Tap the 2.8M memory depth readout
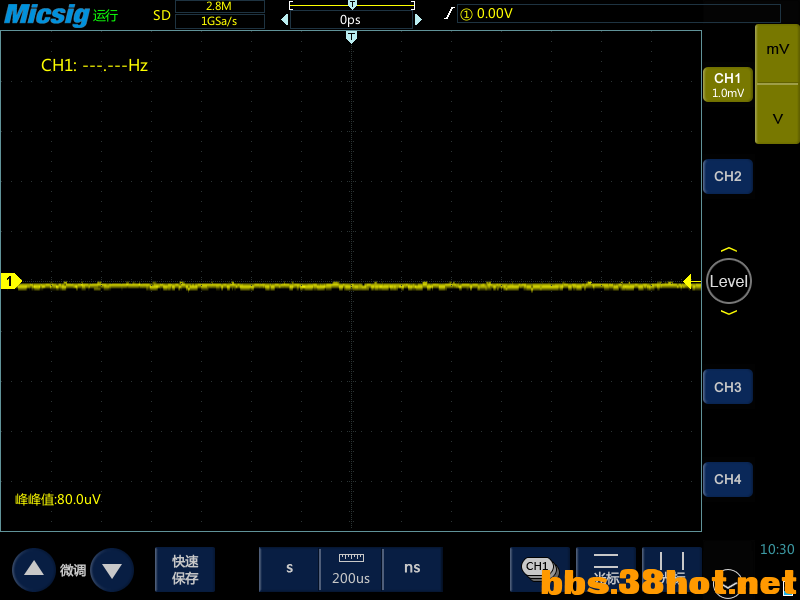Screen dimensions: 800x600 (x=219, y=6)
